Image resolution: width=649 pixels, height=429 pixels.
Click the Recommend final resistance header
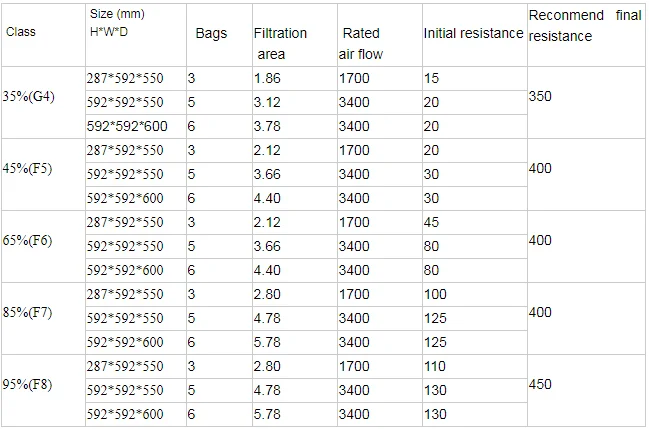(584, 26)
